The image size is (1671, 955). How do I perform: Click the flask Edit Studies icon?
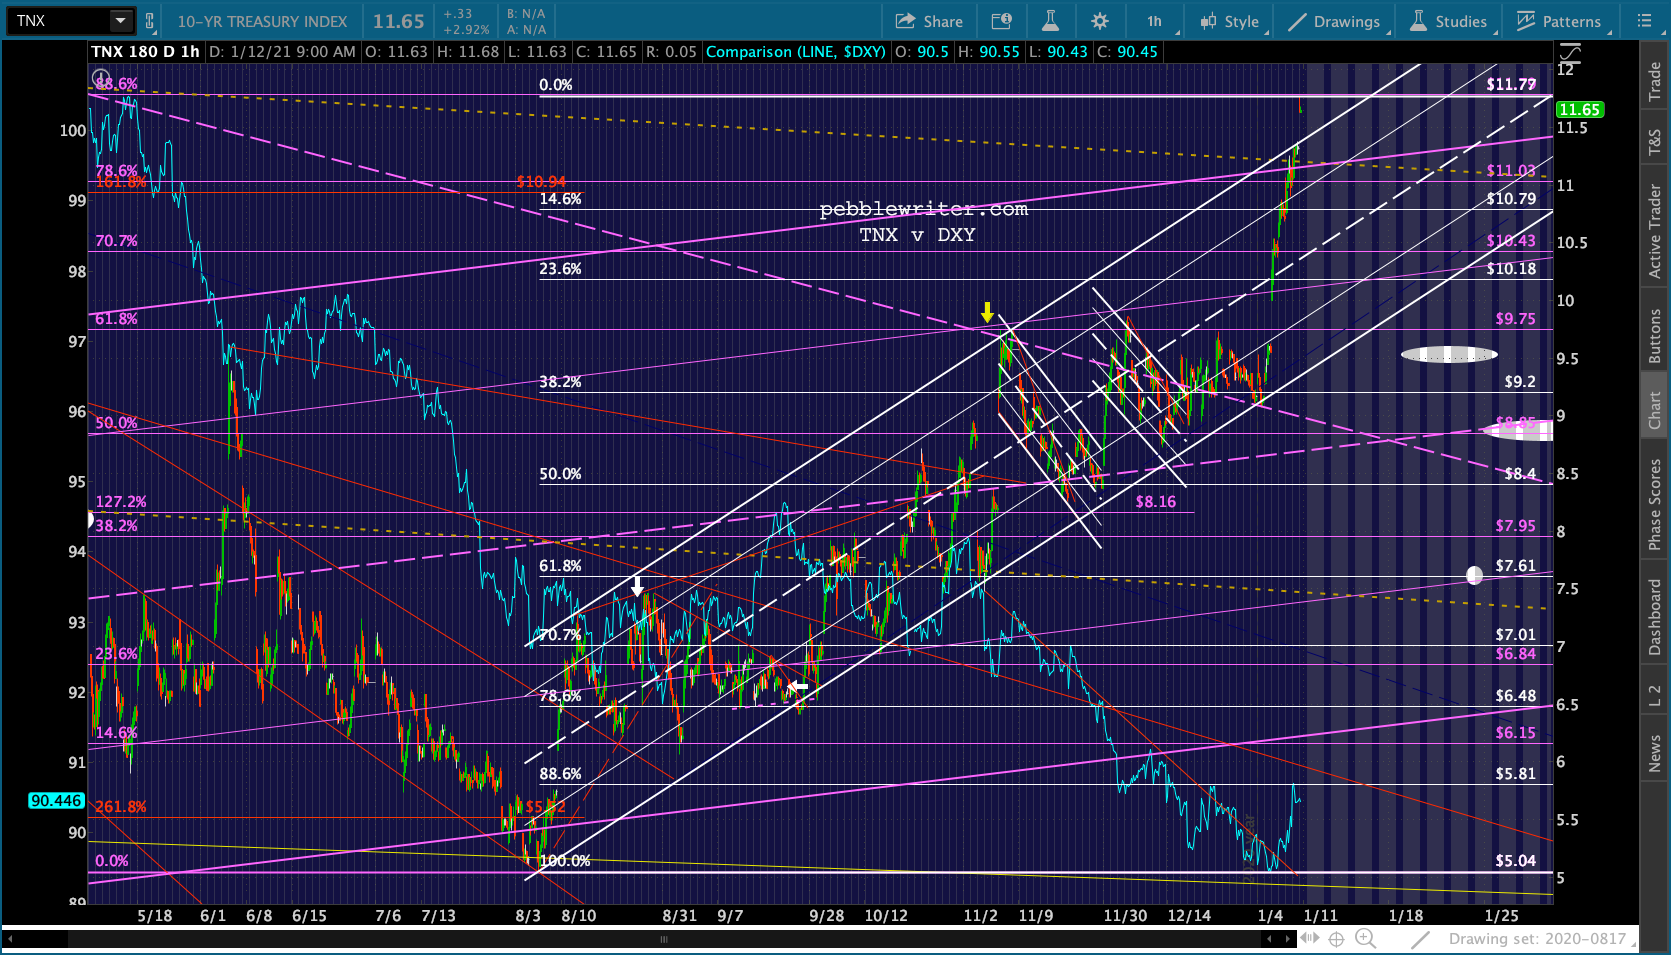click(1050, 21)
